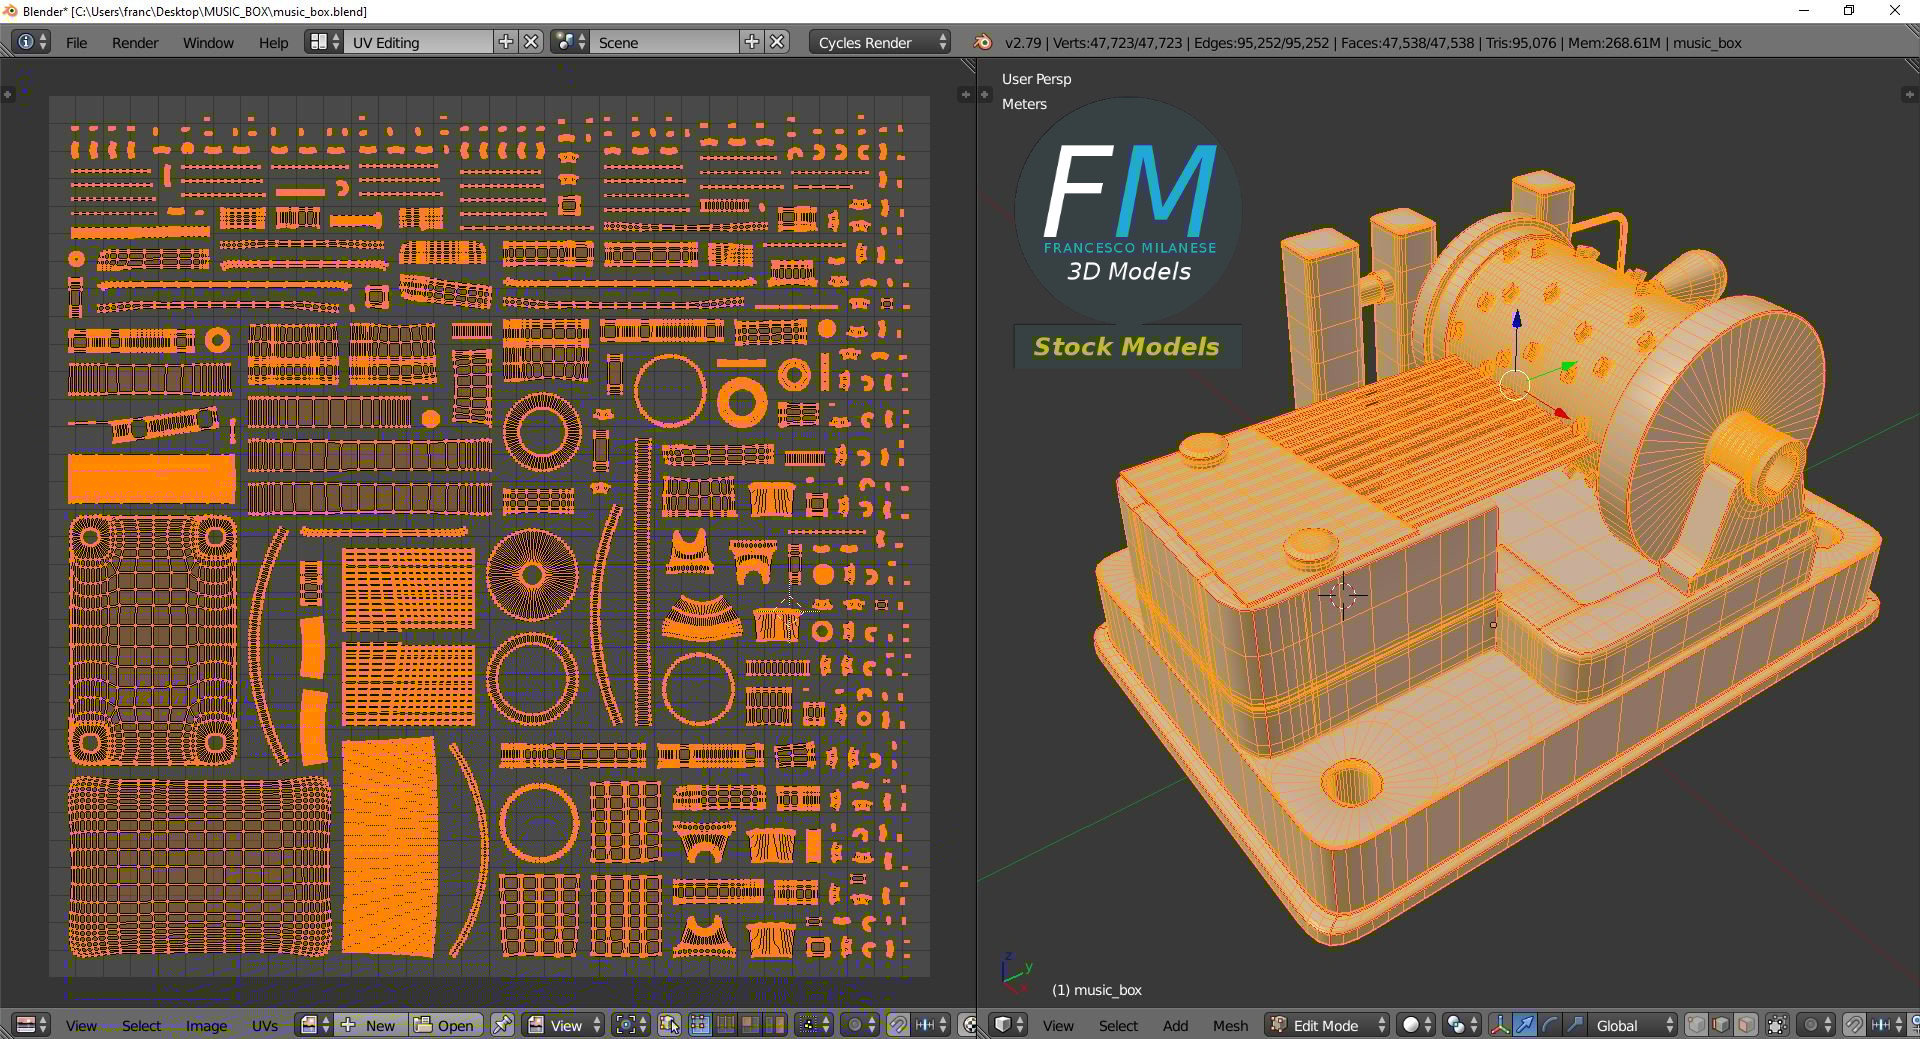Enable rotate manipulator arc icon
Screen dimensions: 1920x1039
point(1549,1025)
